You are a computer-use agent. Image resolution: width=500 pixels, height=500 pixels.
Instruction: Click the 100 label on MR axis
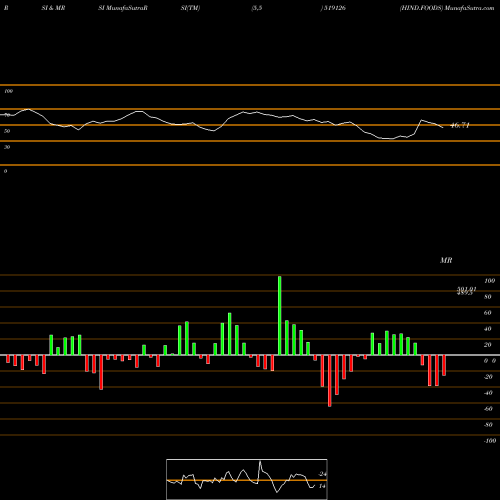pyautogui.click(x=489, y=281)
